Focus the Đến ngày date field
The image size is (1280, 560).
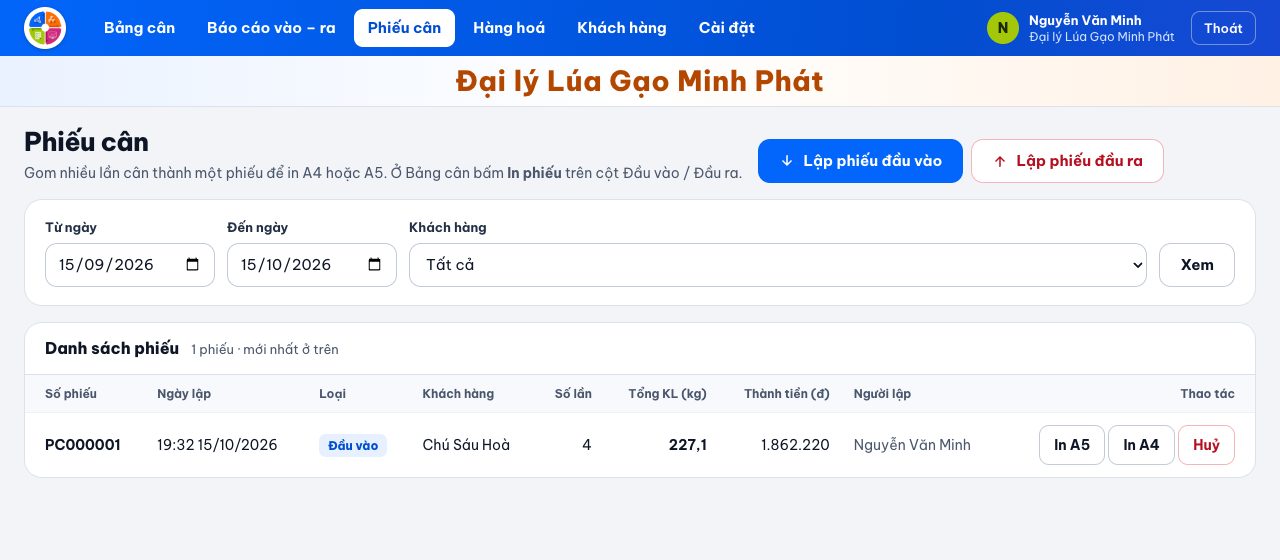tap(312, 265)
